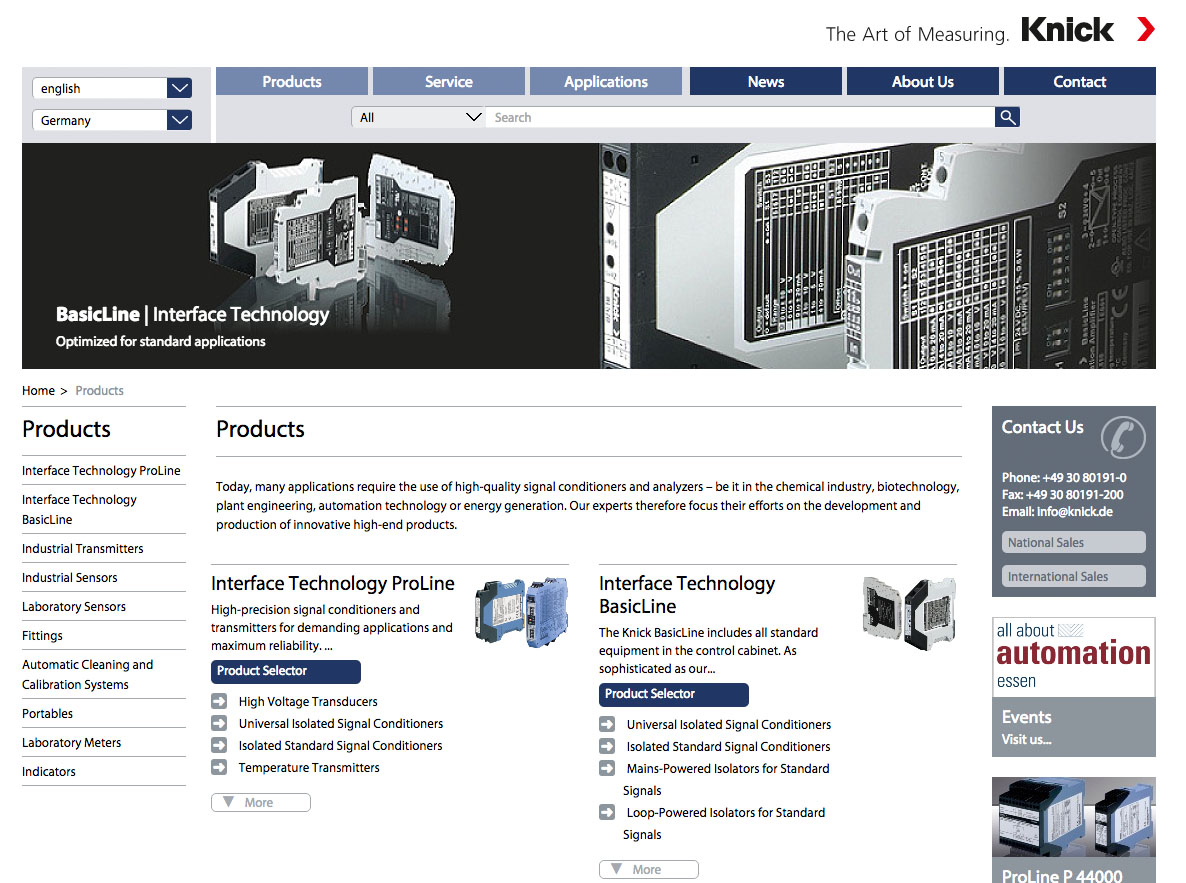Open Indicators in sidebar
The image size is (1186, 883).
pos(49,772)
